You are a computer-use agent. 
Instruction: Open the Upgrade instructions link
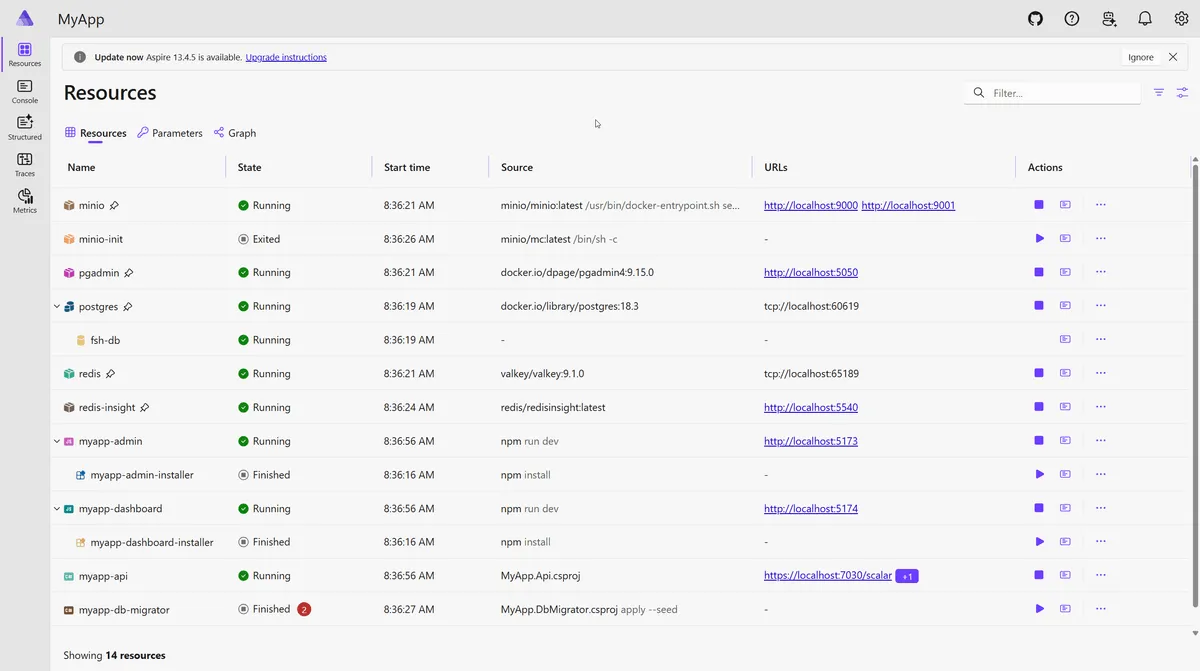click(286, 57)
